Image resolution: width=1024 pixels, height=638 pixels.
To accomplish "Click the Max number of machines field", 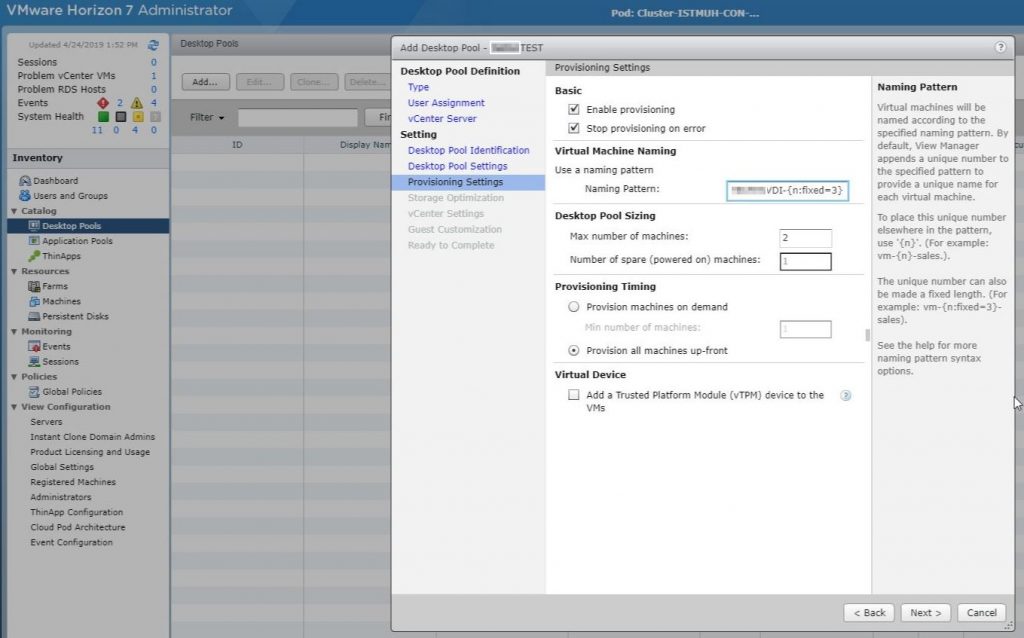I will tap(805, 238).
